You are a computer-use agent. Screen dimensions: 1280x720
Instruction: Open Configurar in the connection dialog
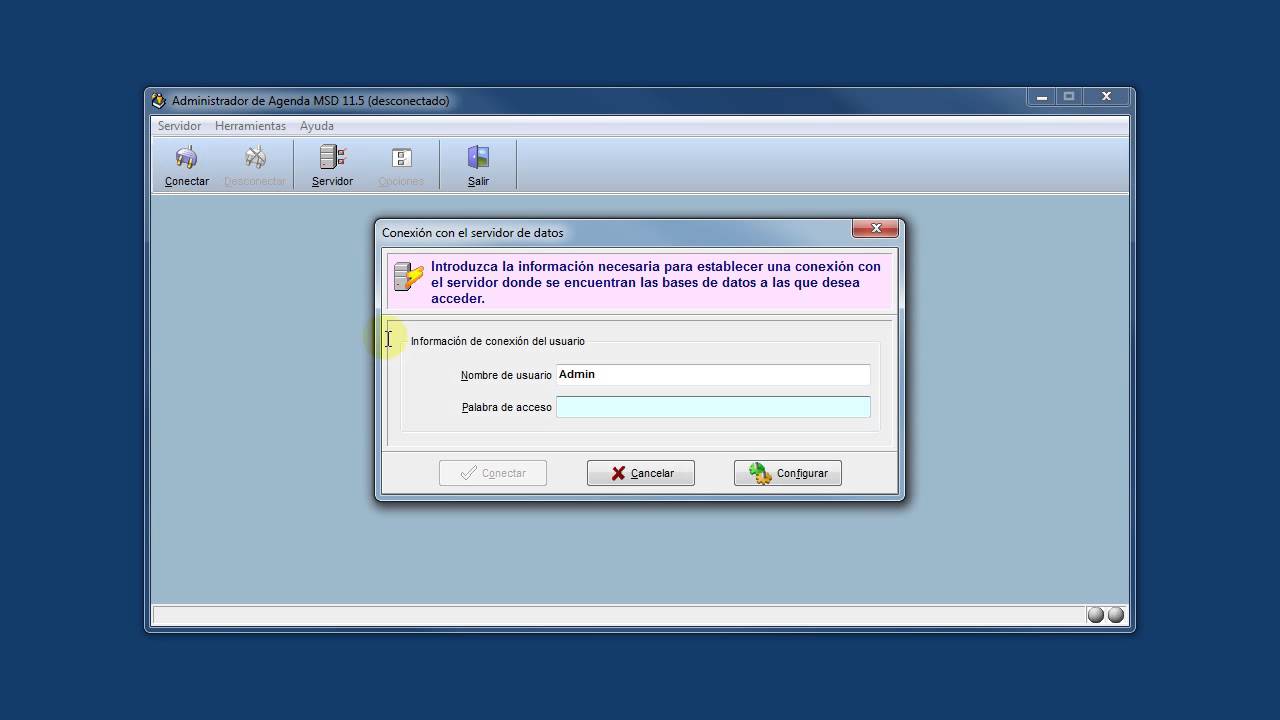[788, 473]
